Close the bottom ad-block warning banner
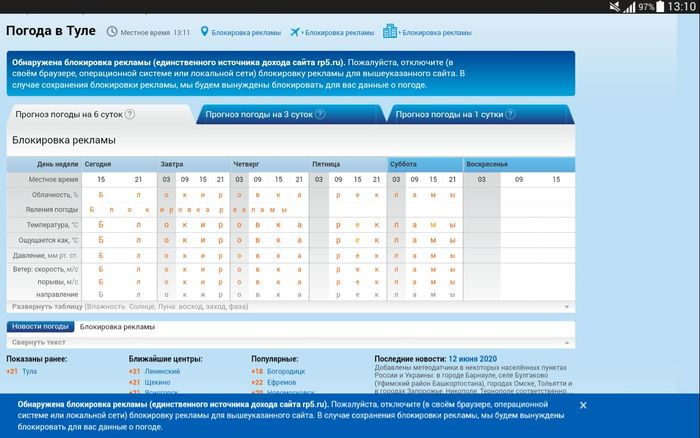Screen dimensions: 700x438 tap(583, 405)
